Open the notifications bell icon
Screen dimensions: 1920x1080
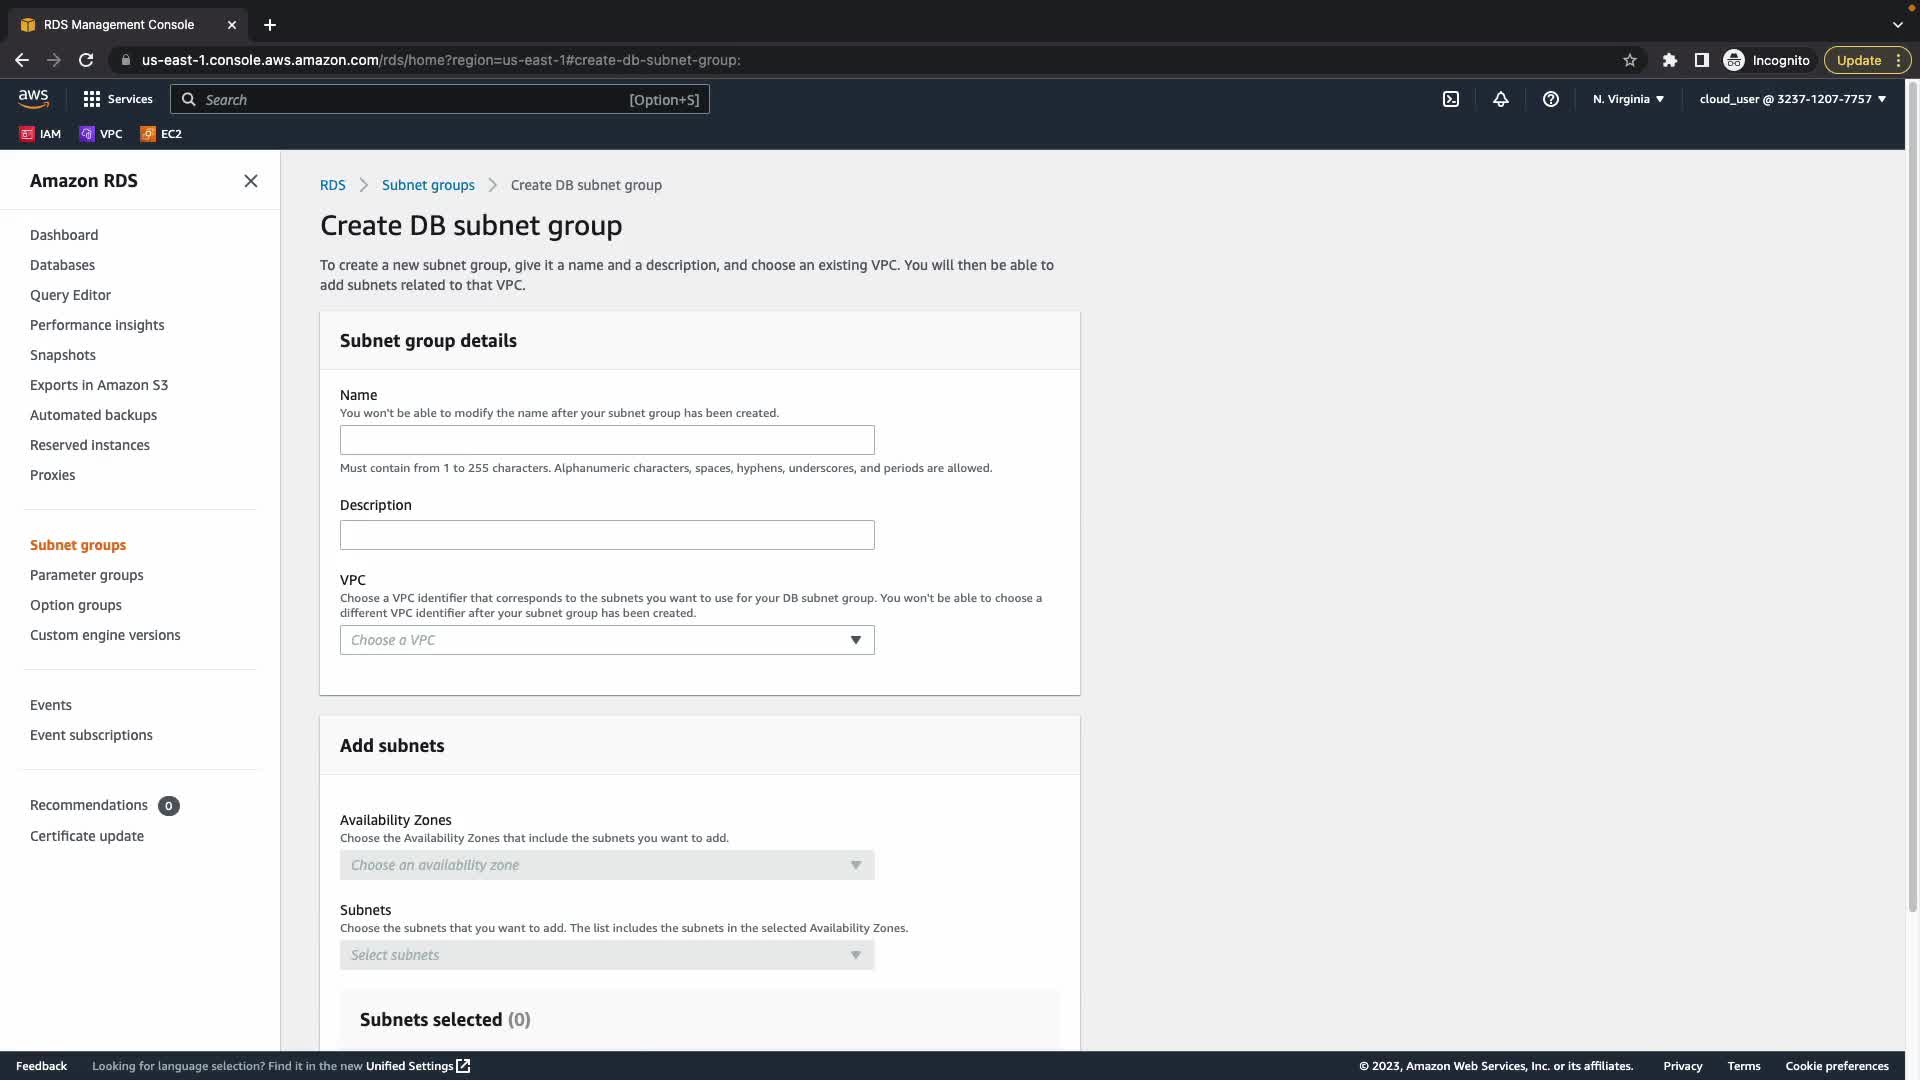click(x=1501, y=99)
